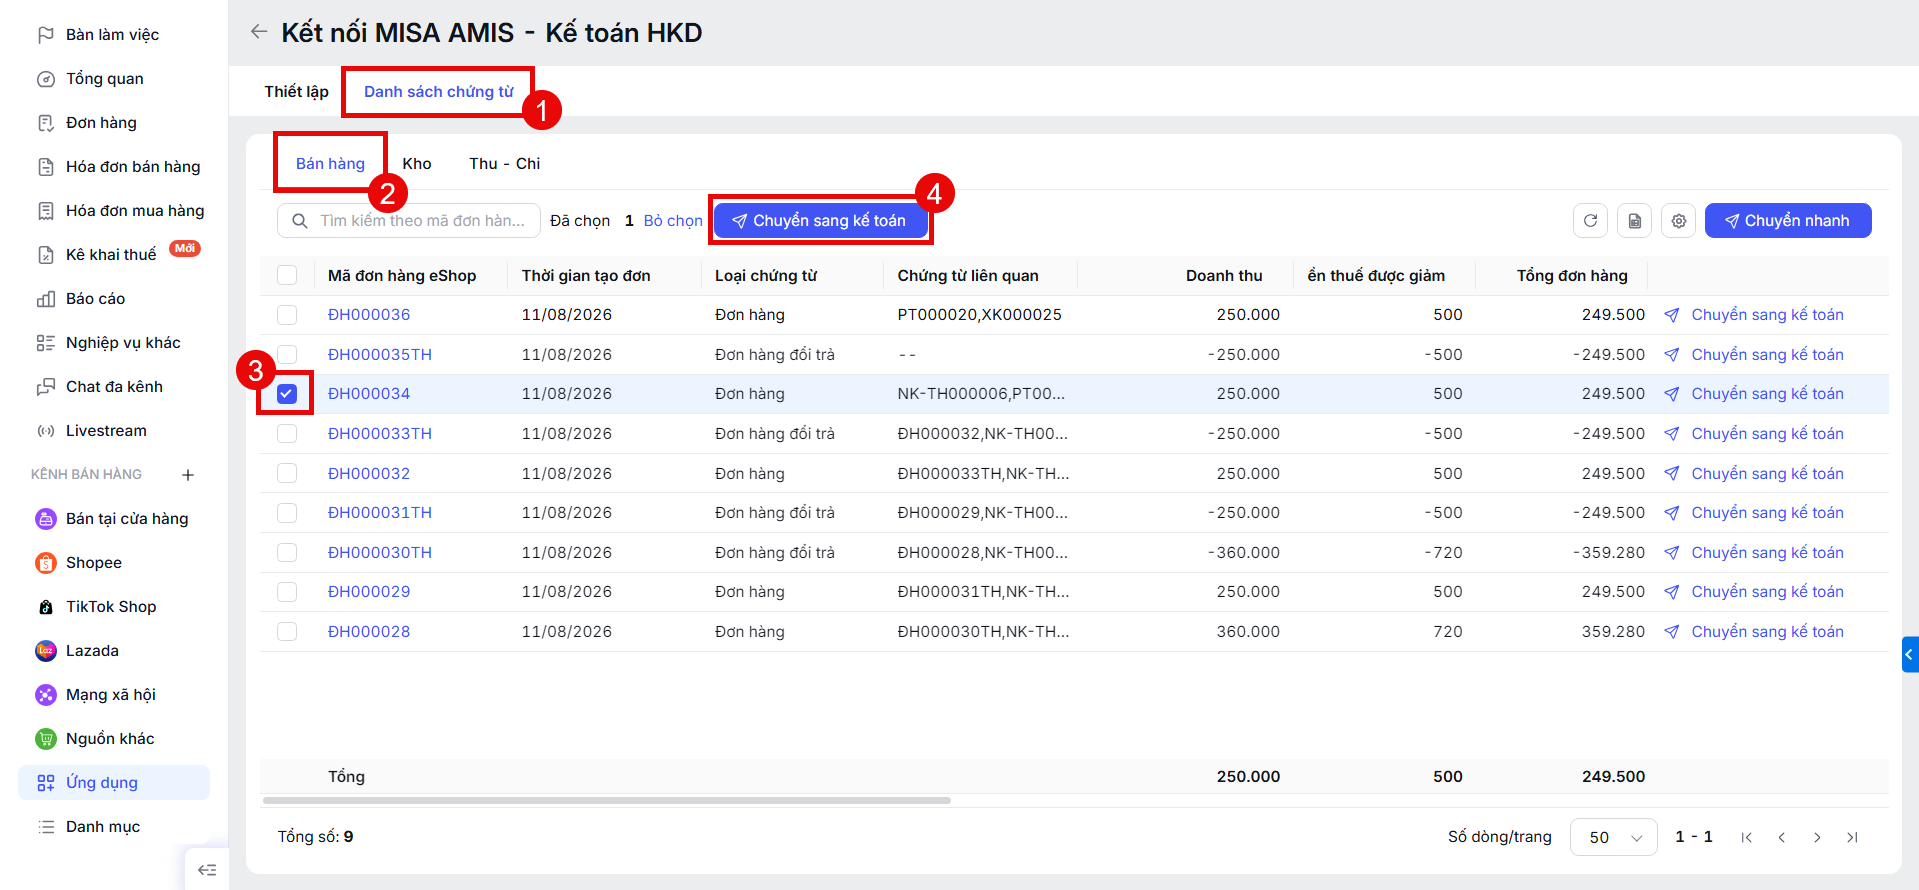This screenshot has height=890, width=1919.
Task: Go to the next page
Action: click(x=1817, y=838)
